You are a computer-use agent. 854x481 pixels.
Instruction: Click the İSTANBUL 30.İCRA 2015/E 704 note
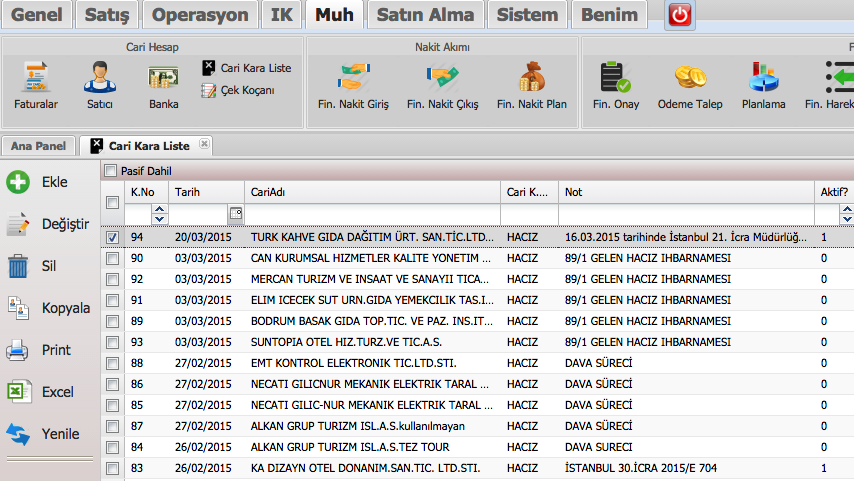pyautogui.click(x=641, y=468)
